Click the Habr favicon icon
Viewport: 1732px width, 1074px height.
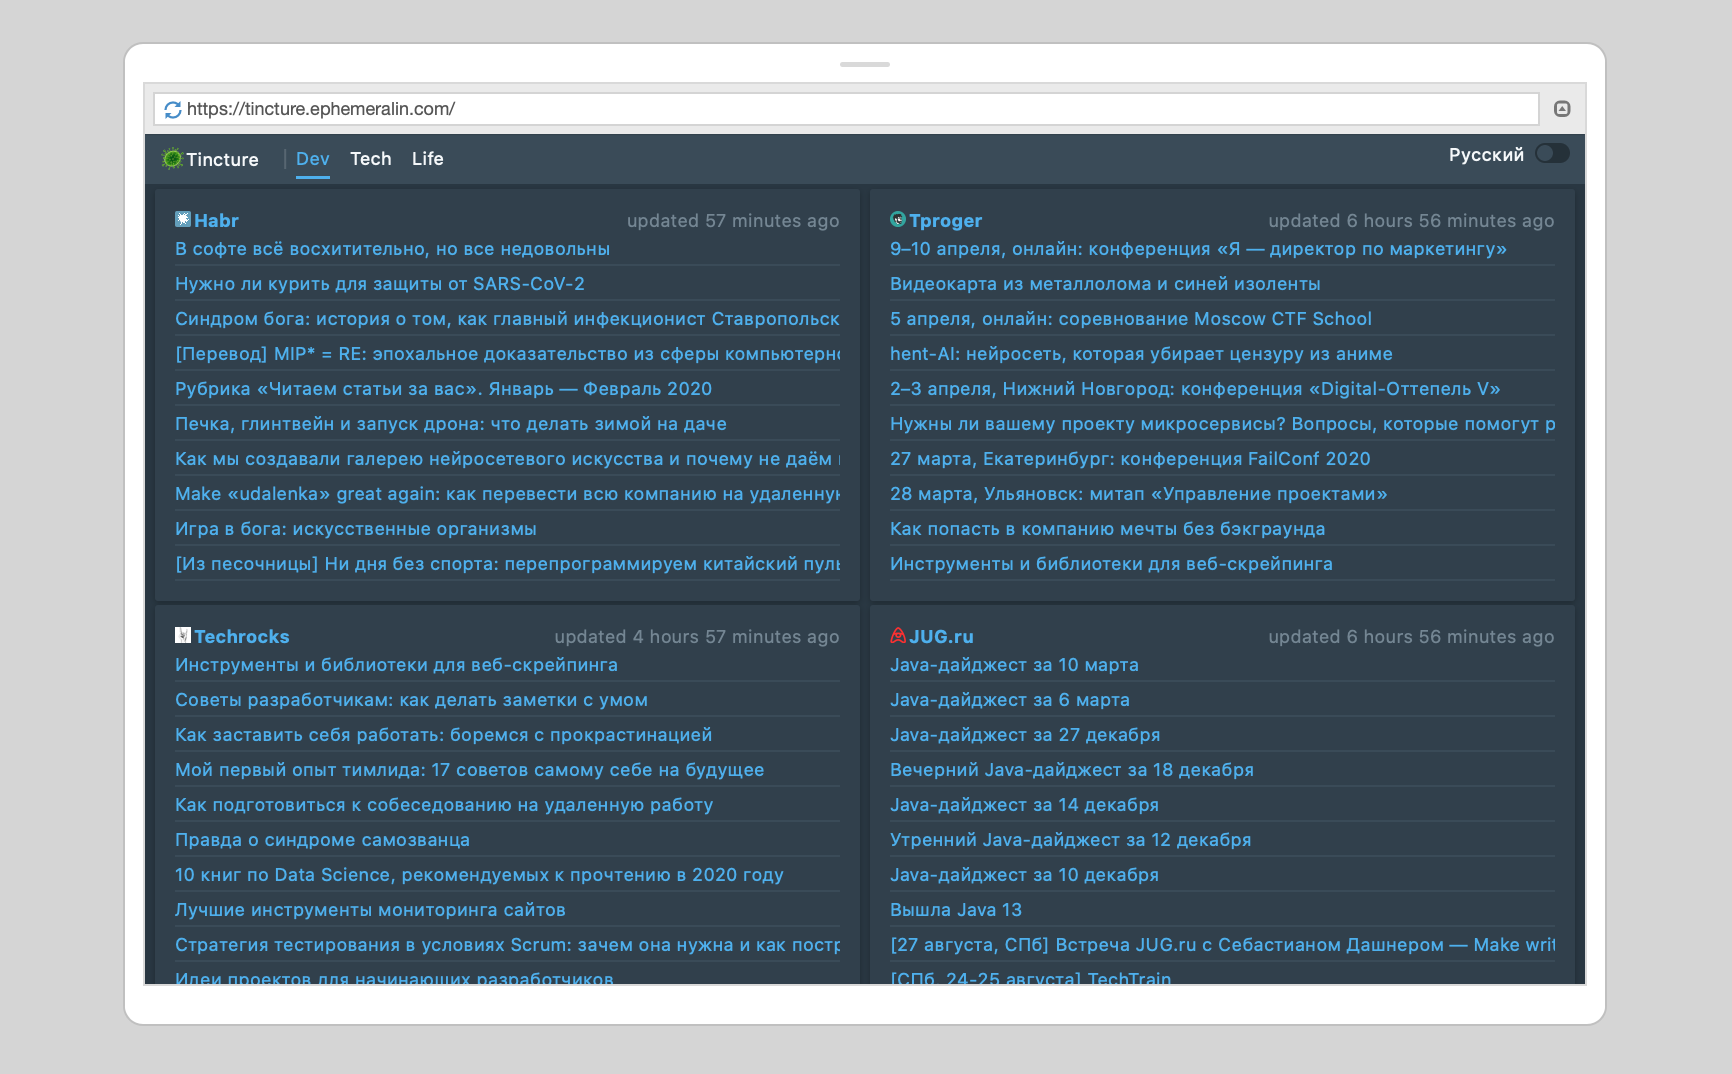point(183,219)
